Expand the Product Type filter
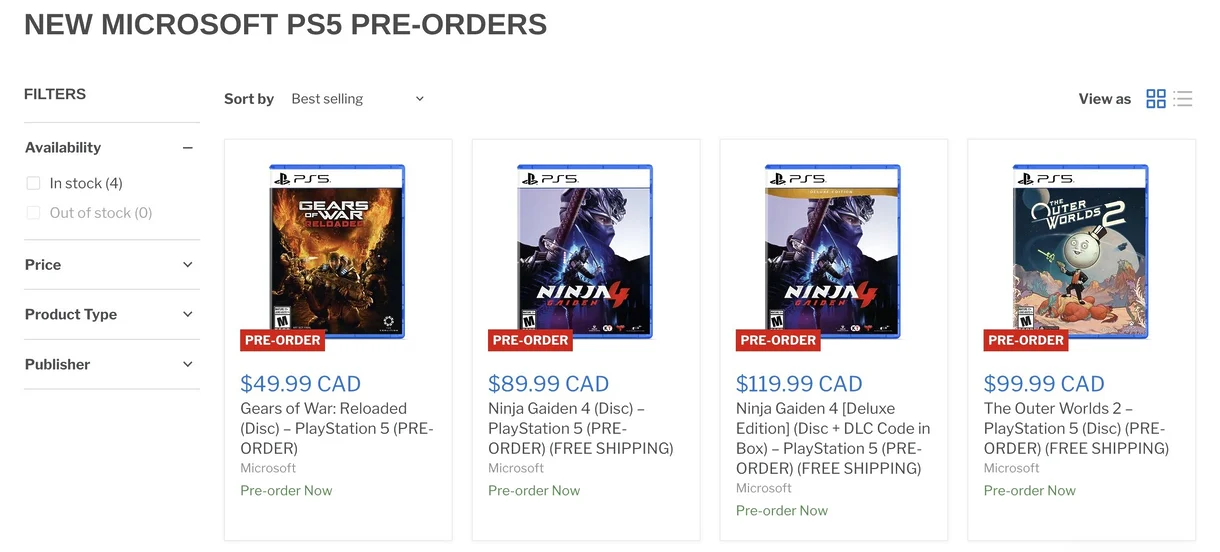Viewport: 1220px width, 552px height. [x=110, y=314]
